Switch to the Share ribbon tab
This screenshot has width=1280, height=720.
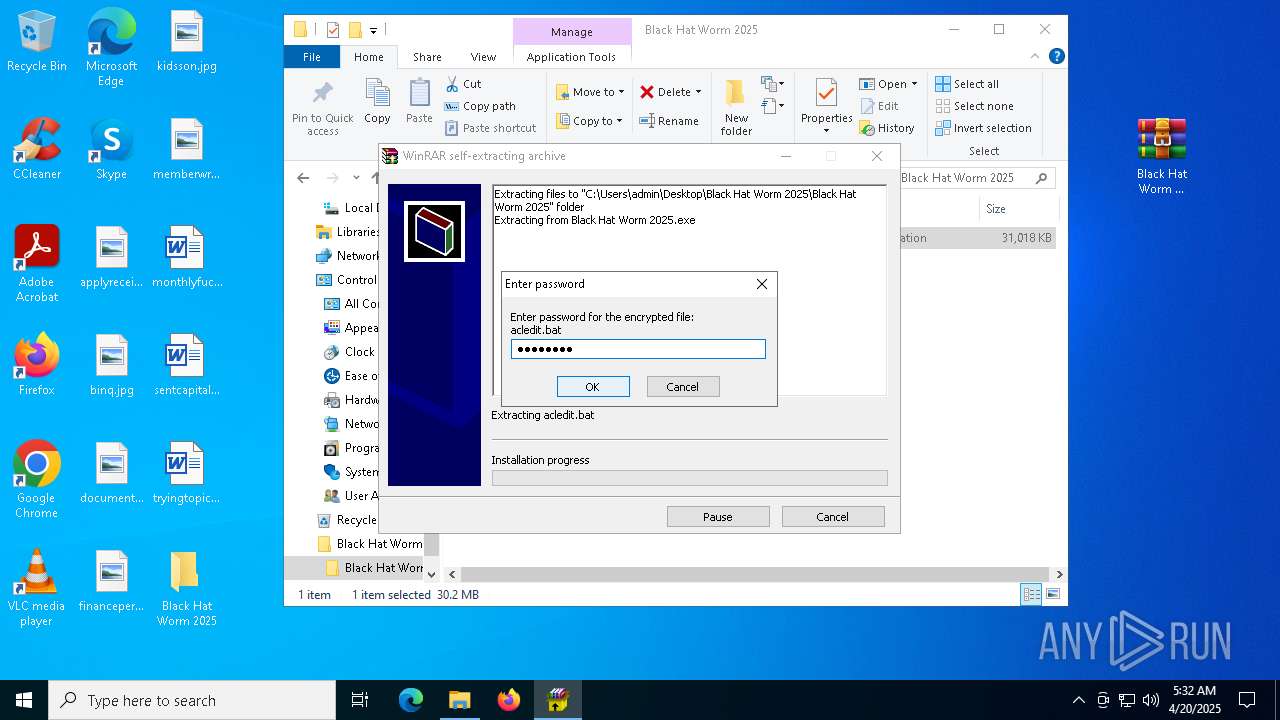[427, 57]
